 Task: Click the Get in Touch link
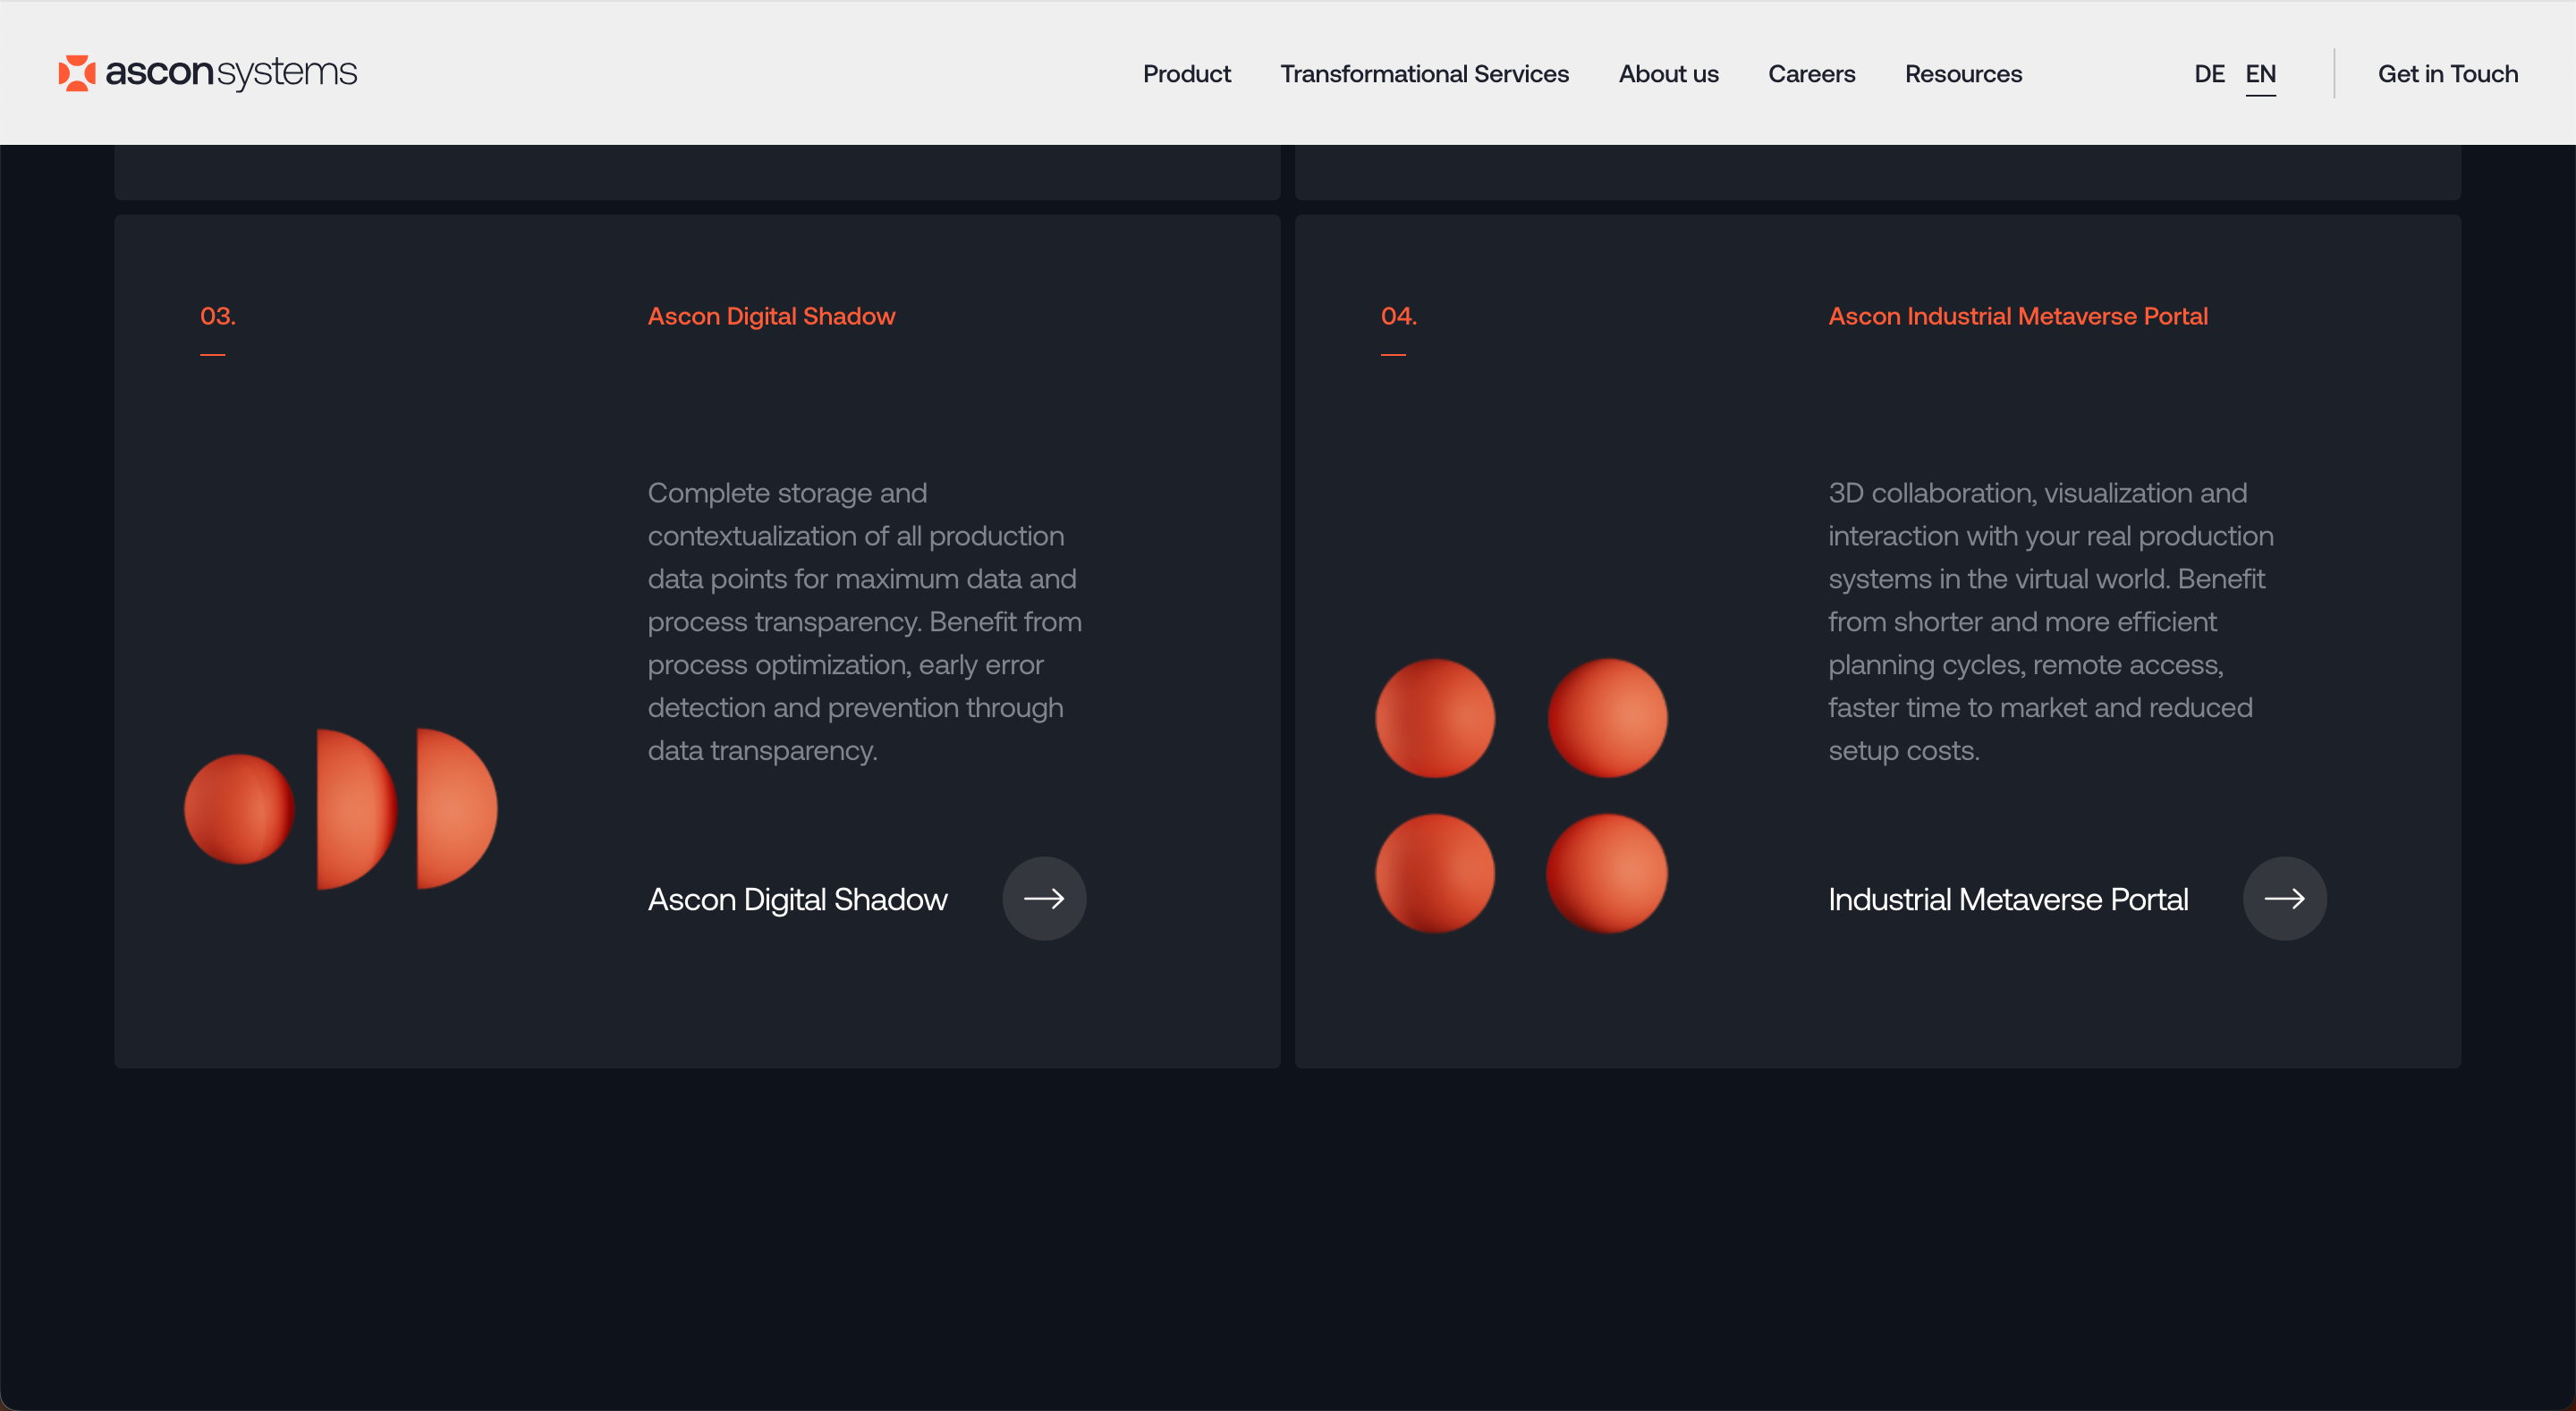tap(2447, 74)
